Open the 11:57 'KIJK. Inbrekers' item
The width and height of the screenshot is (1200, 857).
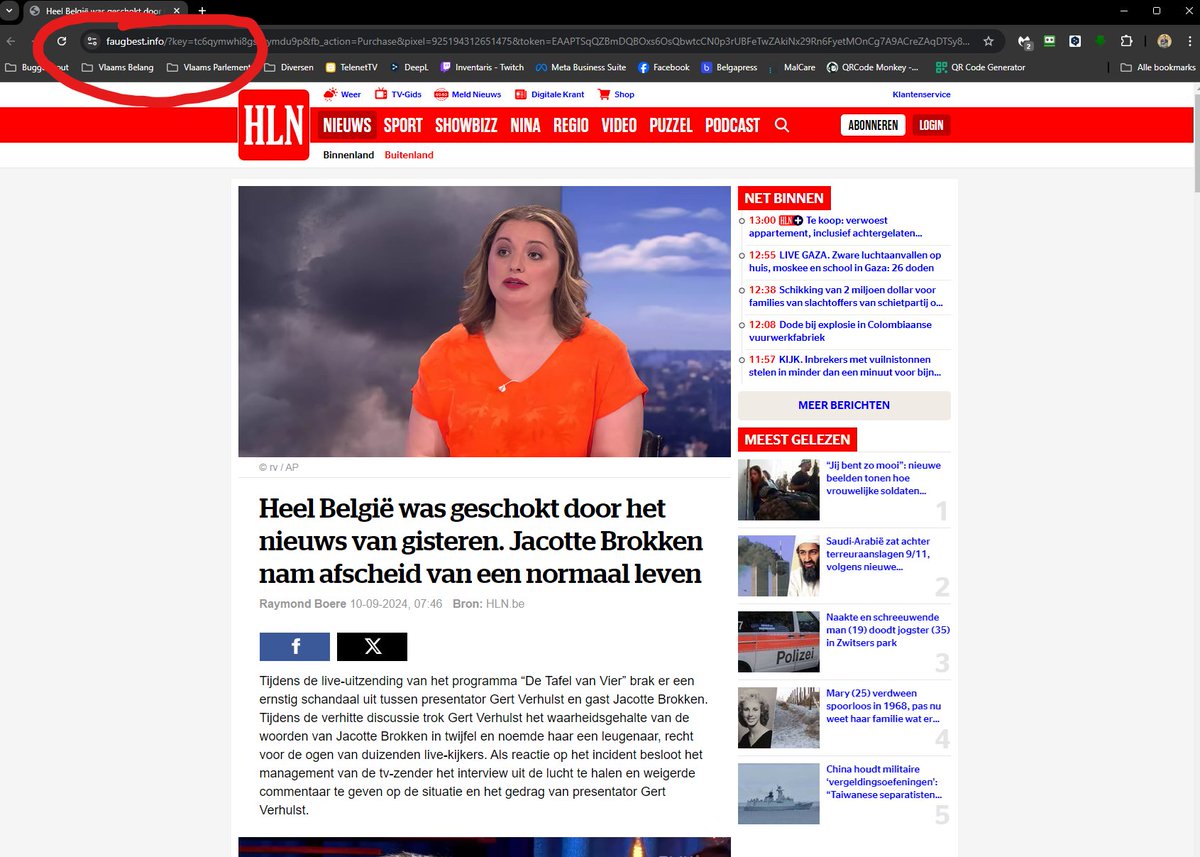[845, 365]
